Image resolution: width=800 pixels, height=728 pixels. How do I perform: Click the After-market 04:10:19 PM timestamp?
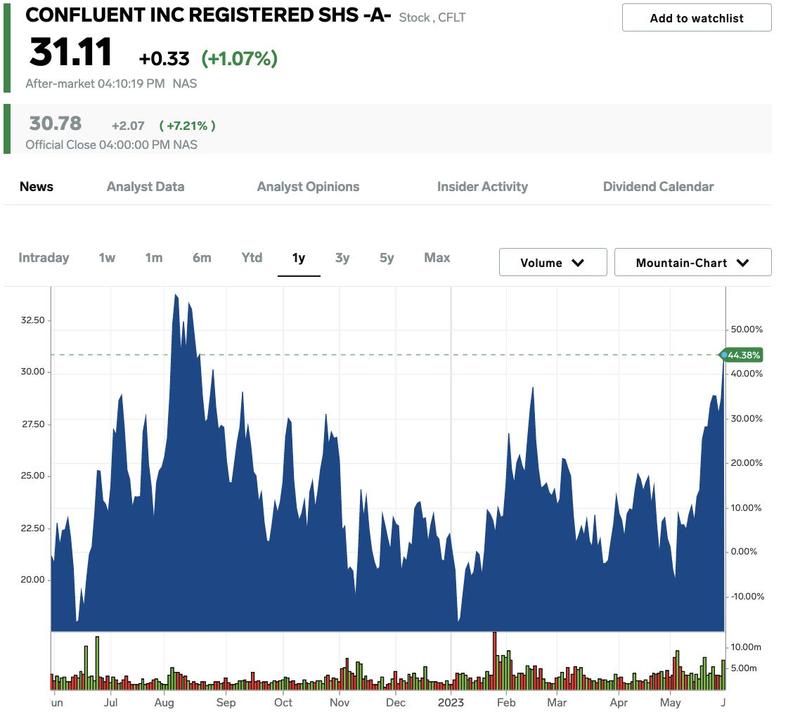[95, 84]
